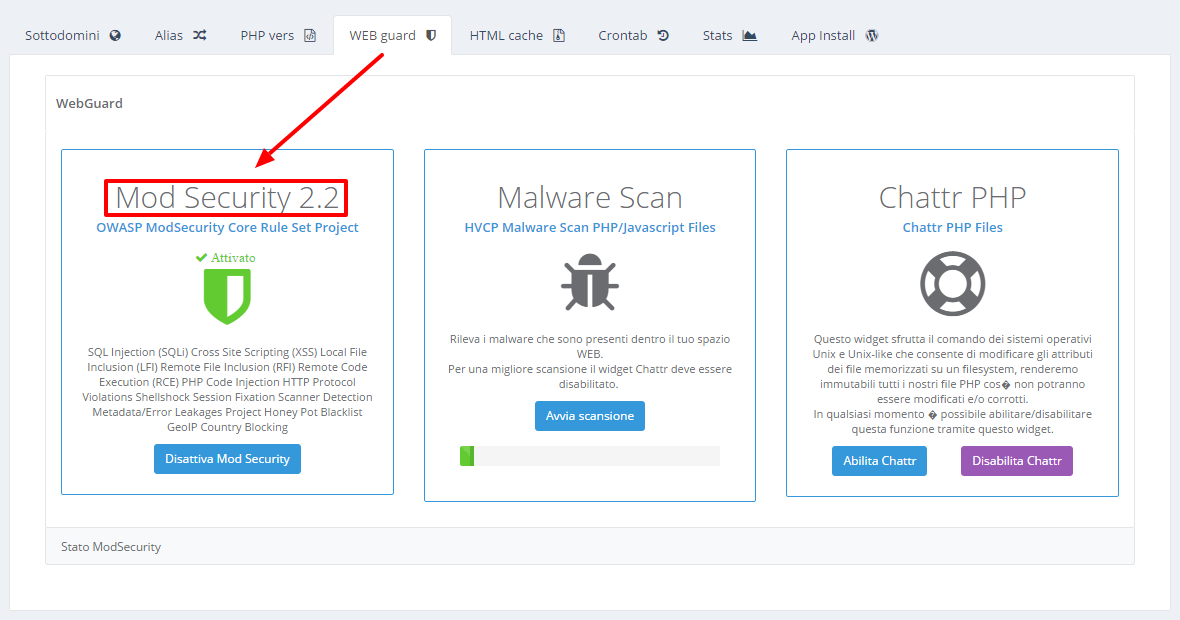
Task: Click the 'Rileva i malware' description text
Action: pos(590,361)
